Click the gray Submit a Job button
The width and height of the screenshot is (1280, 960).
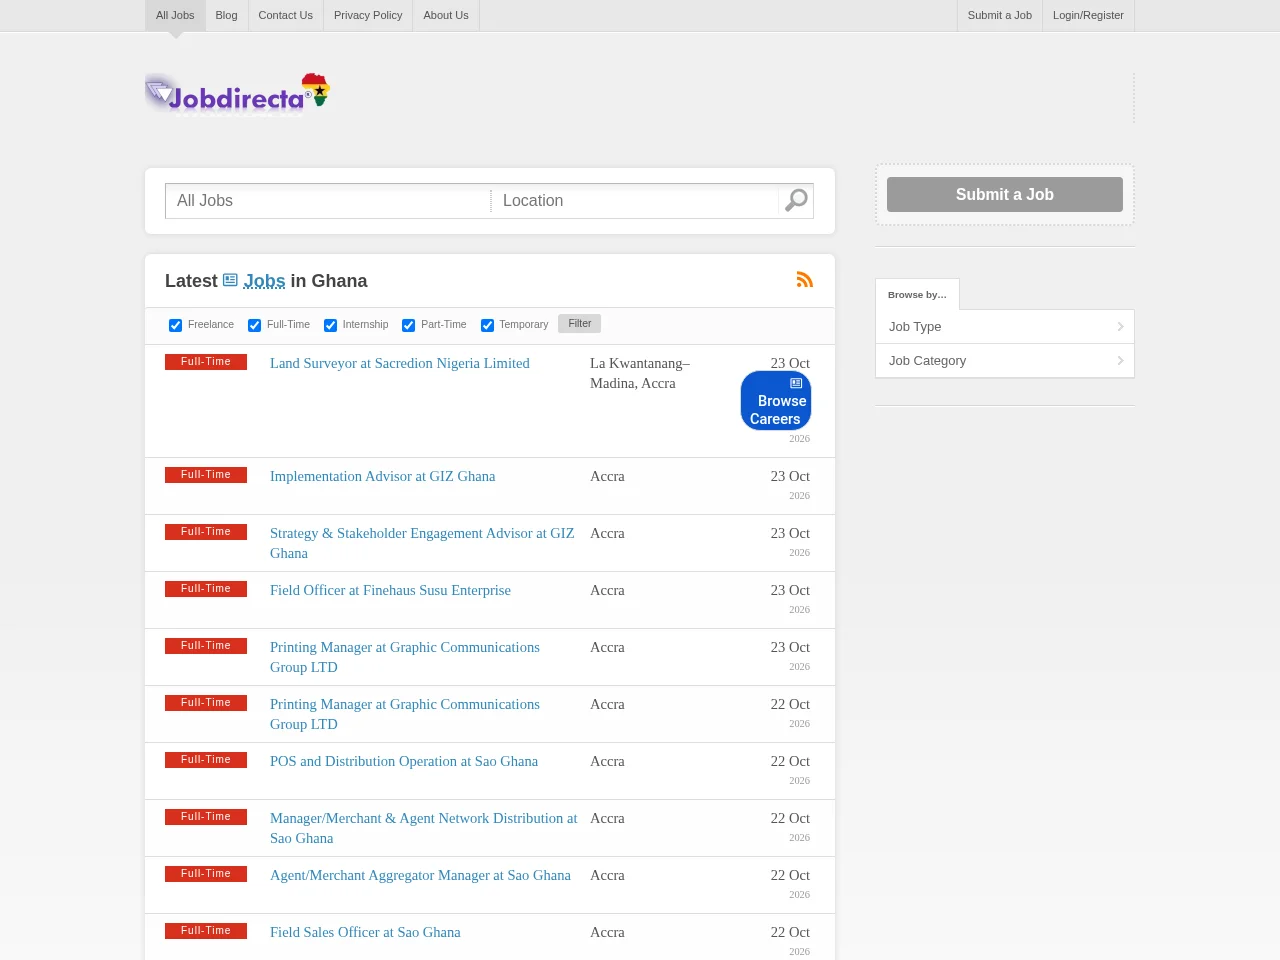1005,195
